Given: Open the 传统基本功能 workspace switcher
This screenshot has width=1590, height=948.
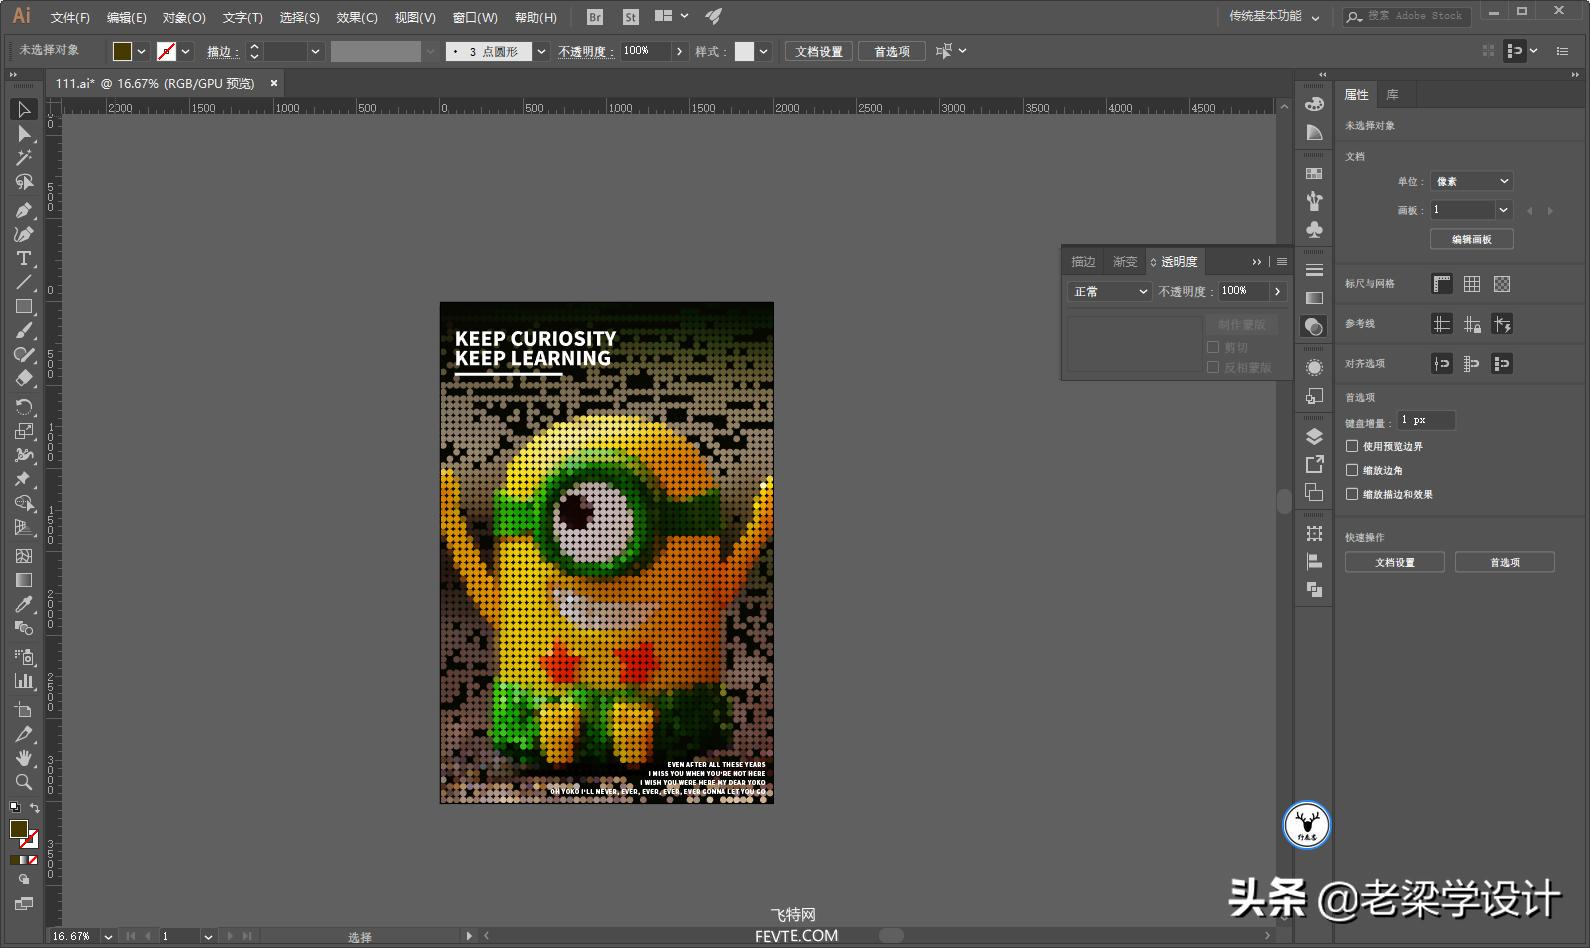Looking at the screenshot, I should coord(1274,16).
